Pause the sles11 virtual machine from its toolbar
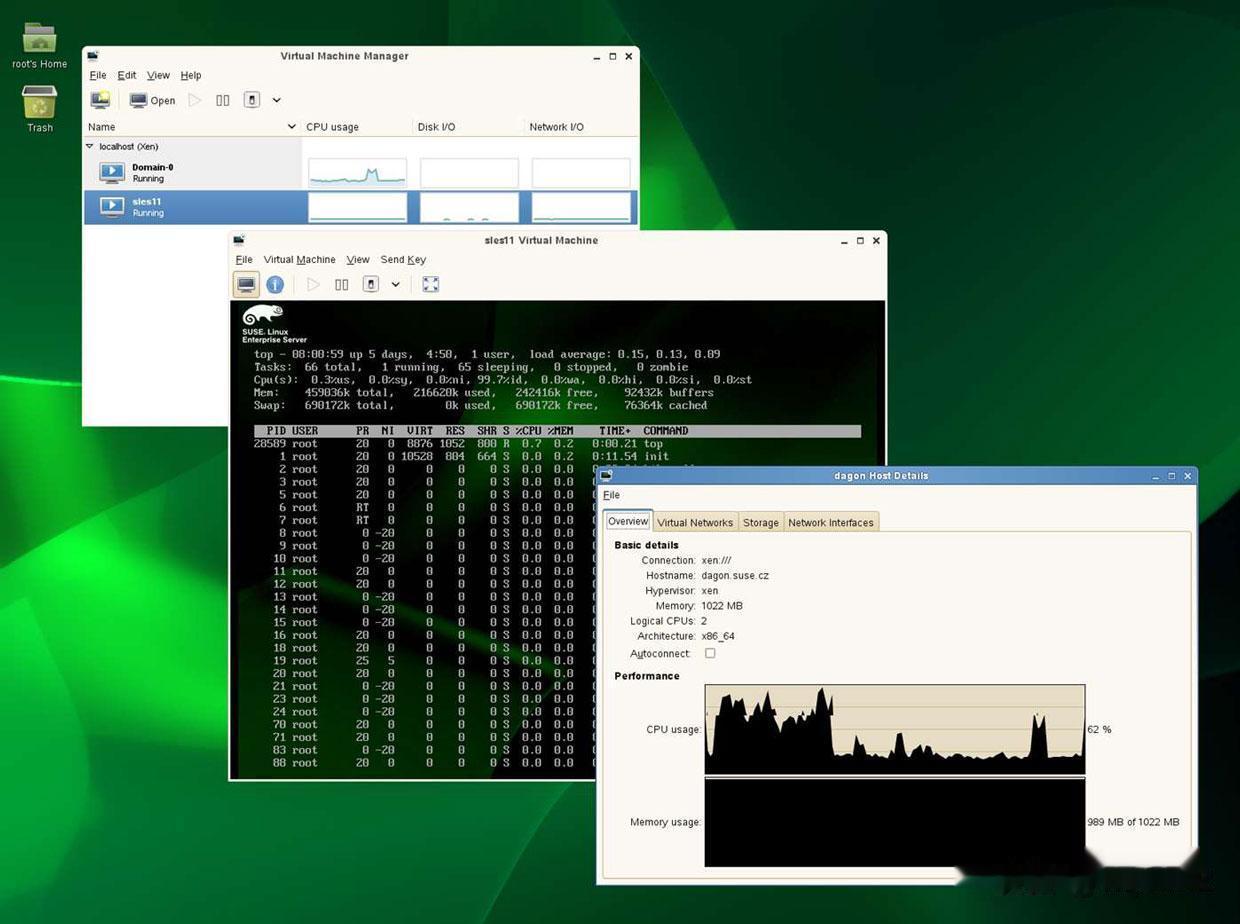The width and height of the screenshot is (1240, 924). pyautogui.click(x=342, y=284)
